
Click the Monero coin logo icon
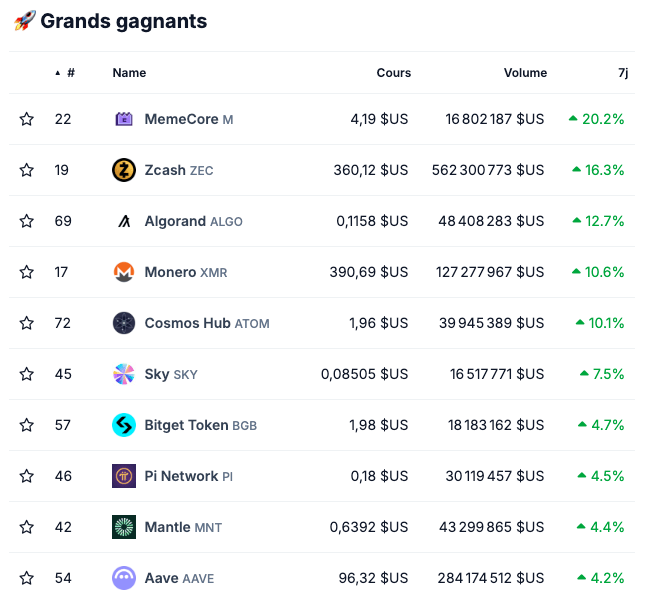click(124, 272)
